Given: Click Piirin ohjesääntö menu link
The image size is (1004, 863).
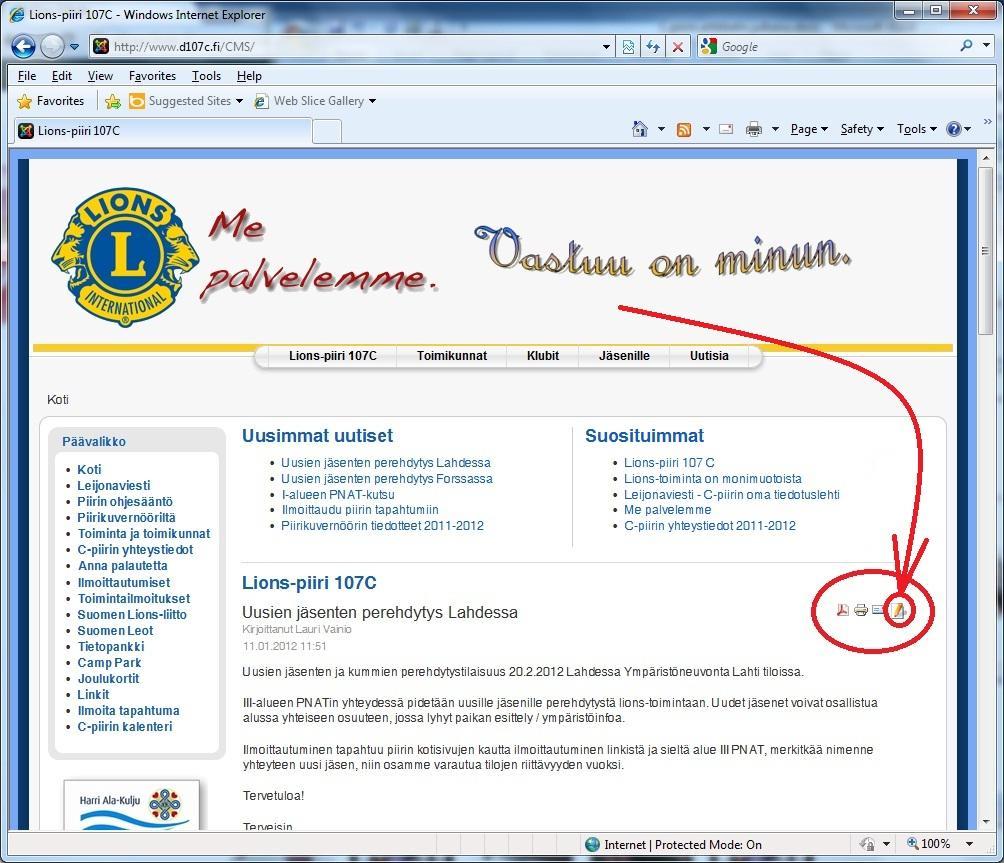Looking at the screenshot, I should pos(125,502).
